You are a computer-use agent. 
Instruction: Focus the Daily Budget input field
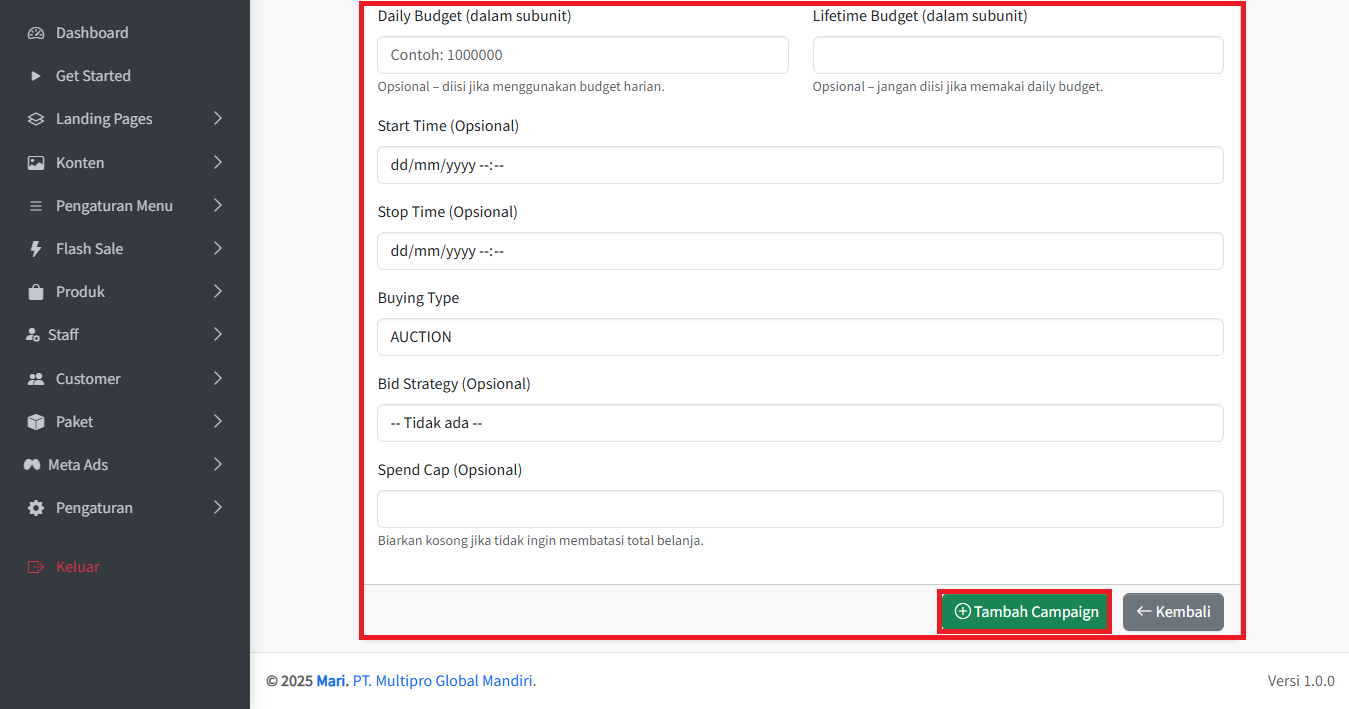[582, 55]
